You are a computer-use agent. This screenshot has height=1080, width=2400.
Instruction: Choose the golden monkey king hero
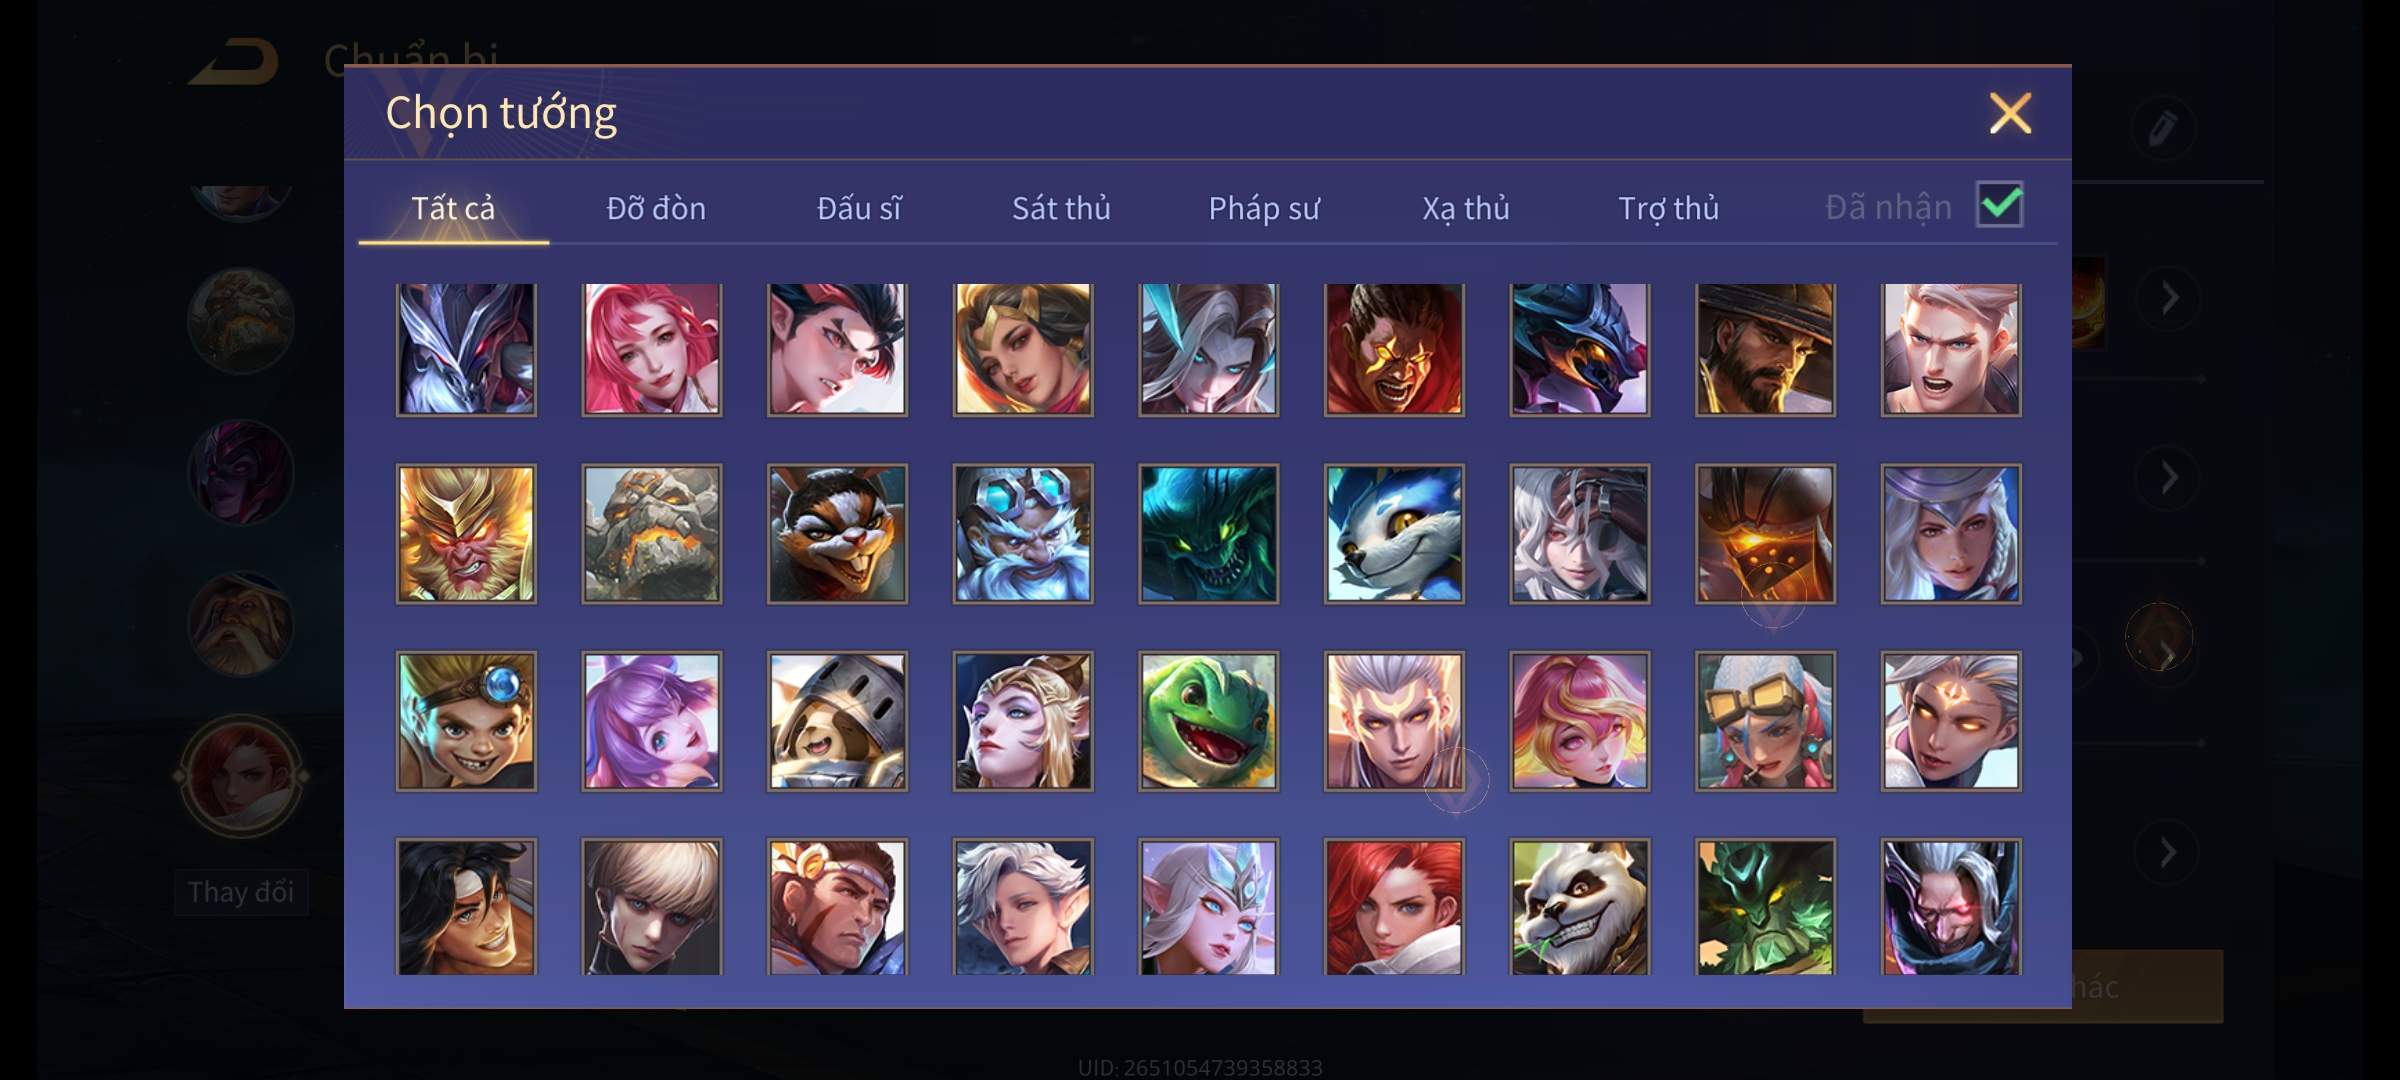pyautogui.click(x=466, y=534)
